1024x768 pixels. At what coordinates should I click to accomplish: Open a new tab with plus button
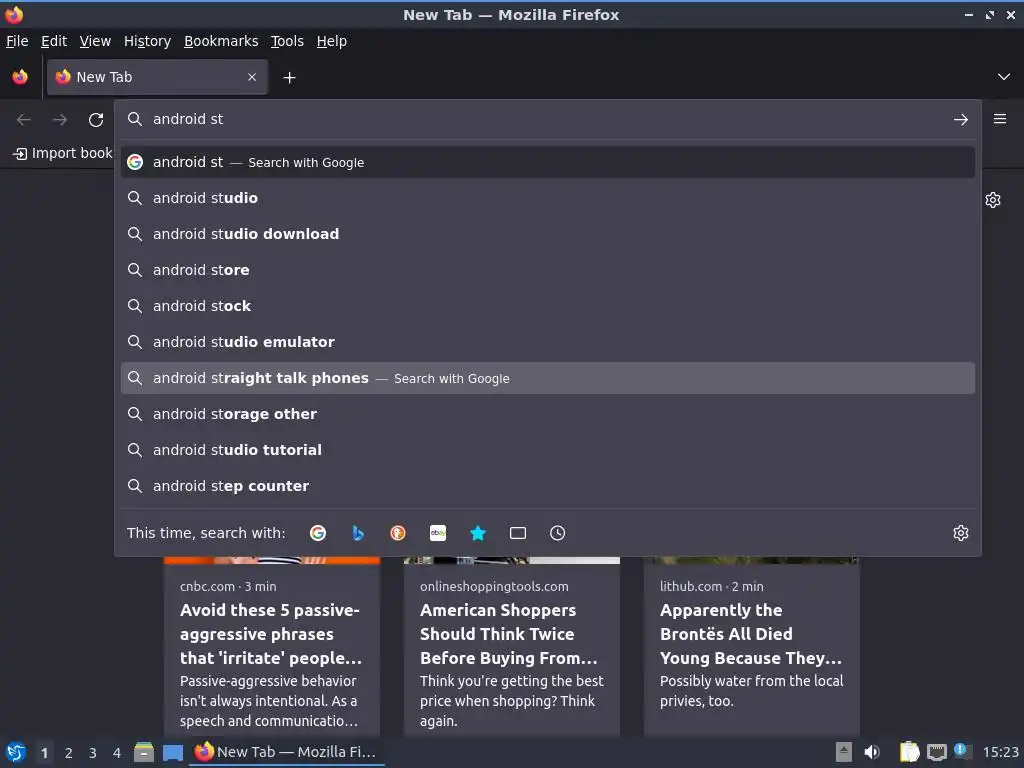point(289,78)
